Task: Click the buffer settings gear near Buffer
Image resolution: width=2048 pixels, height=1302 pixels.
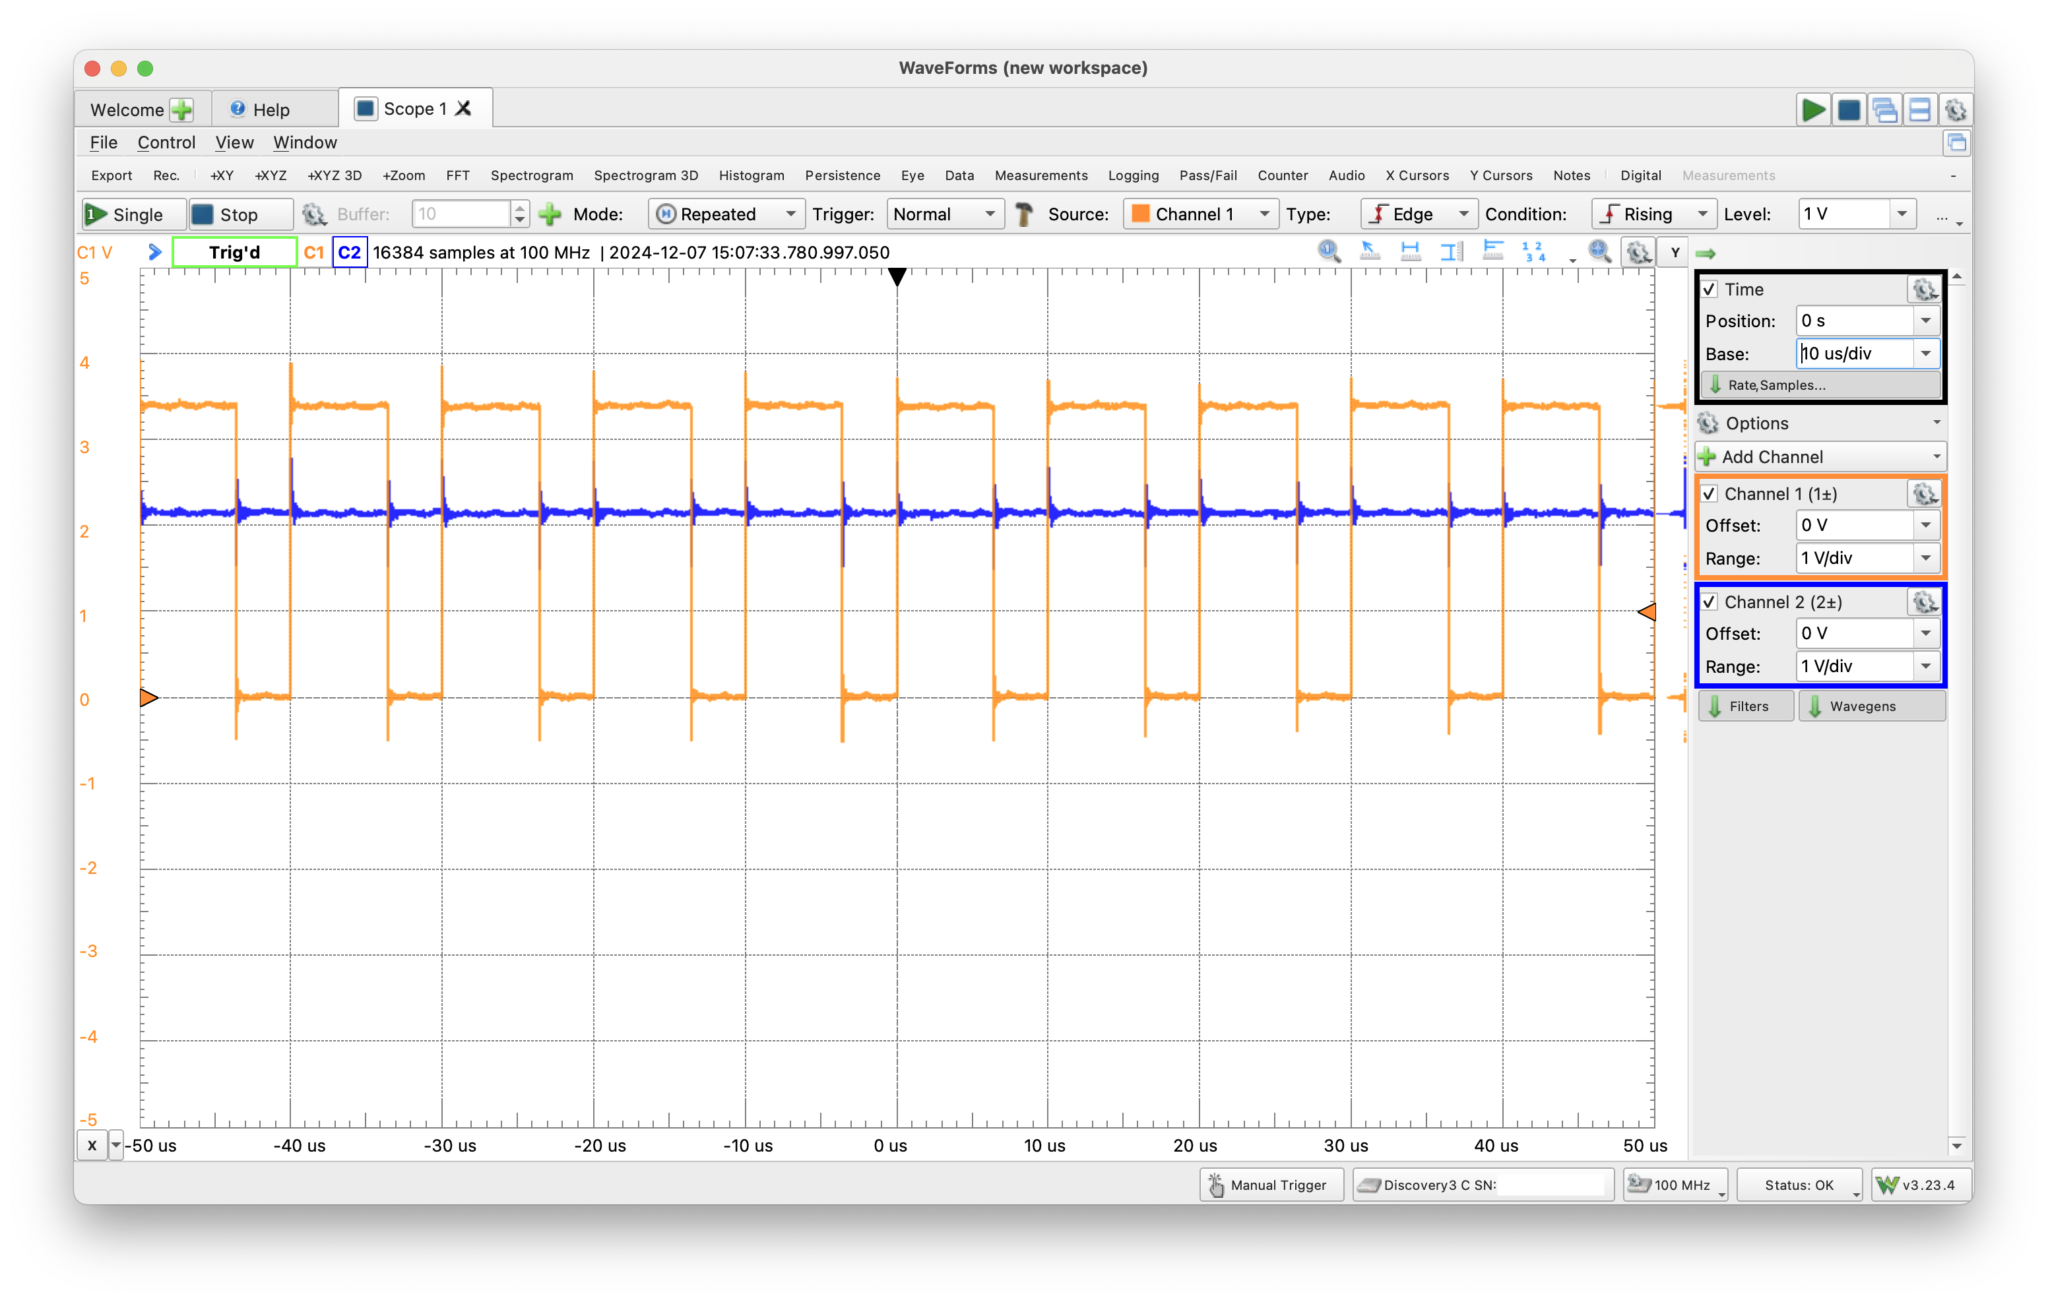Action: [x=314, y=214]
